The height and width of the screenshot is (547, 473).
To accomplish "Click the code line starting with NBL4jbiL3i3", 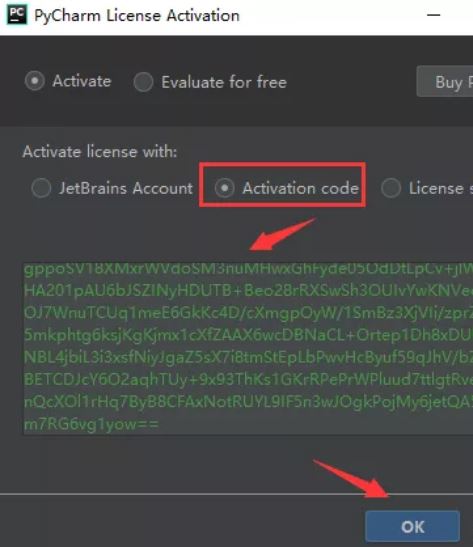I will point(248,357).
